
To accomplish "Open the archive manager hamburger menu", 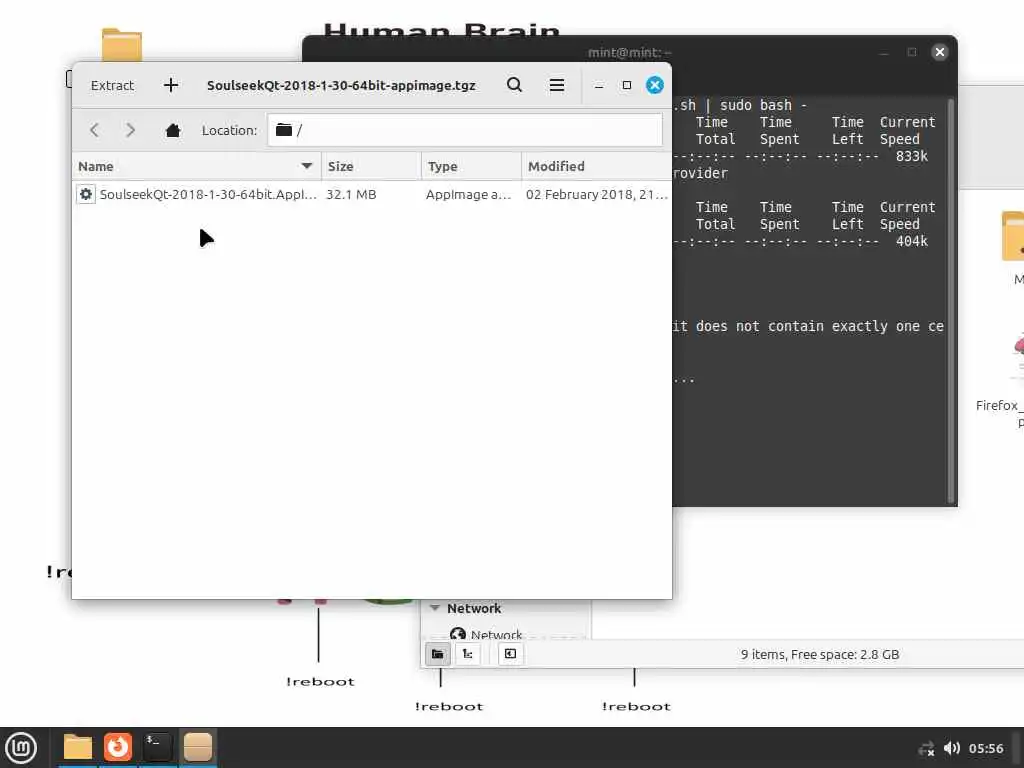I will point(557,85).
